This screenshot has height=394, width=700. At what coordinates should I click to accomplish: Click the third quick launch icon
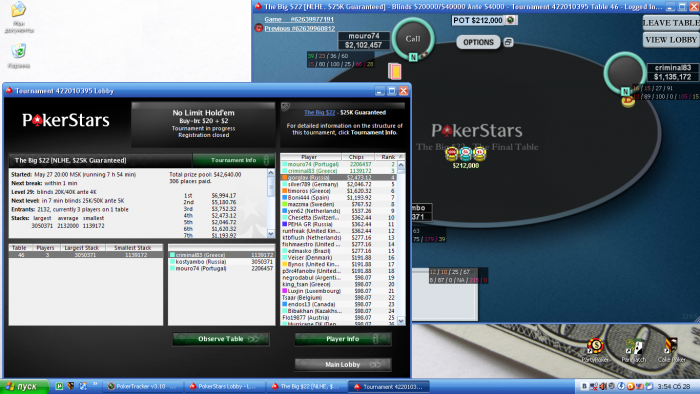pyautogui.click(x=83, y=386)
